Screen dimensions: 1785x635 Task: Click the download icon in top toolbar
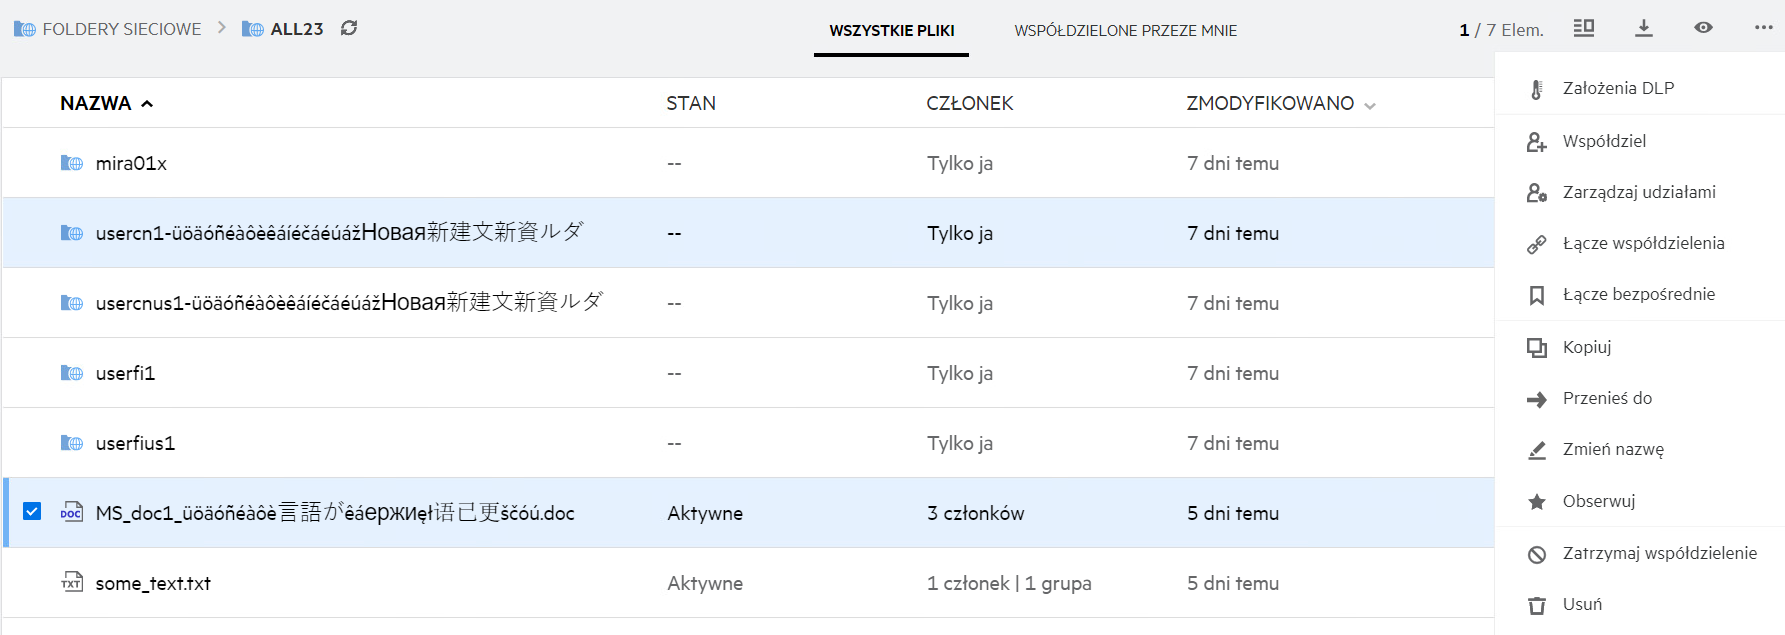point(1643,28)
